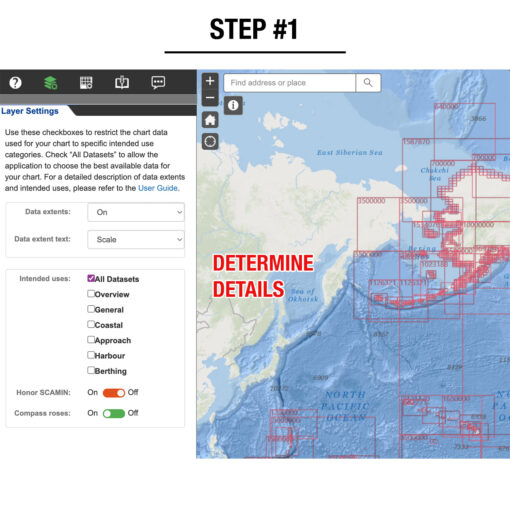
Task: Click the East Siberian Sea label
Action: [x=350, y=153]
